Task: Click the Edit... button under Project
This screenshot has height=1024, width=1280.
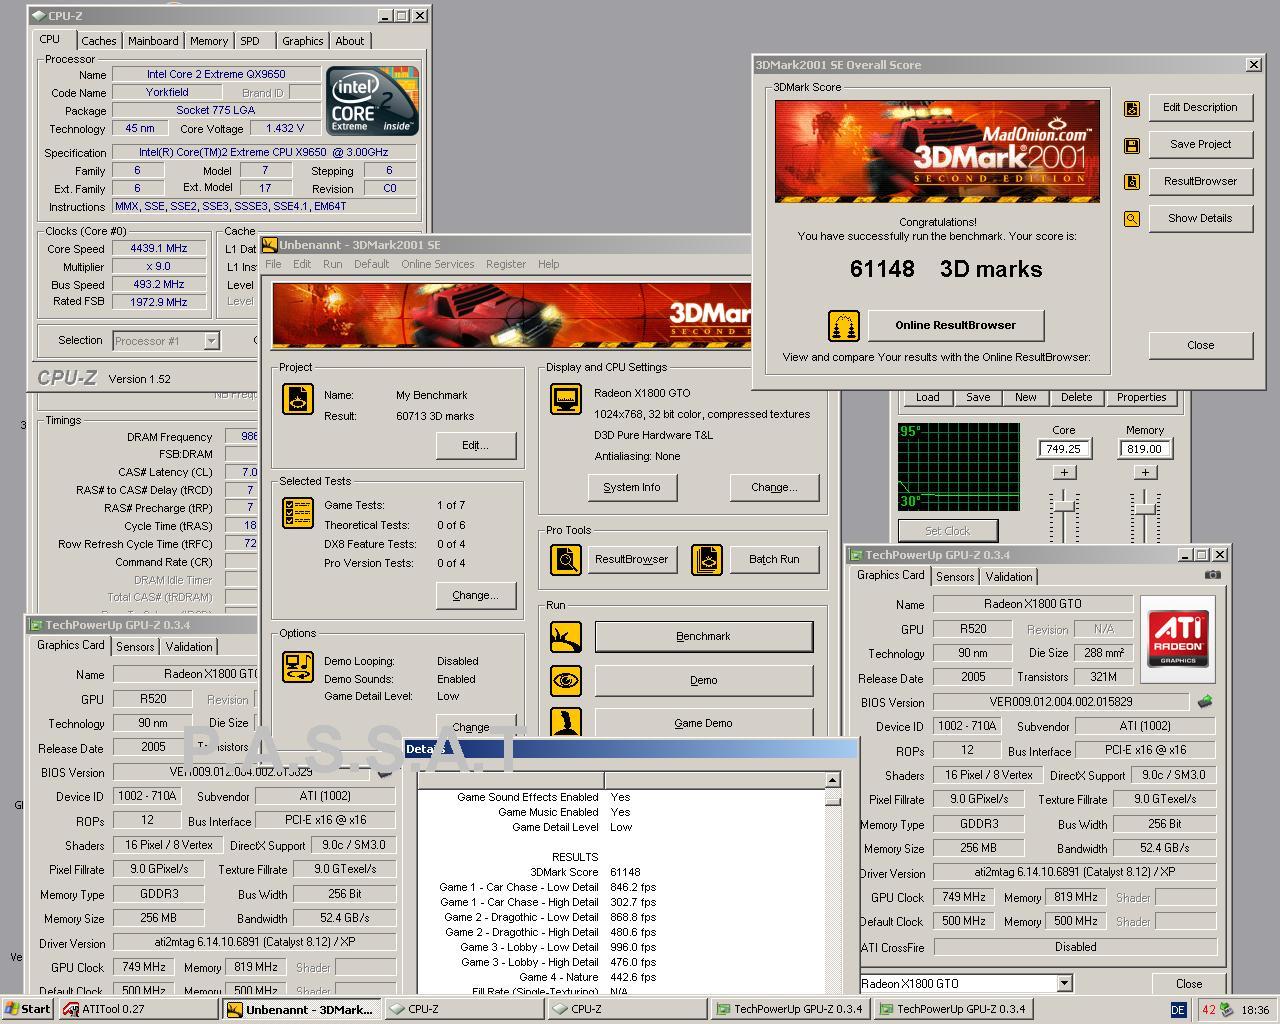Action: 475,445
